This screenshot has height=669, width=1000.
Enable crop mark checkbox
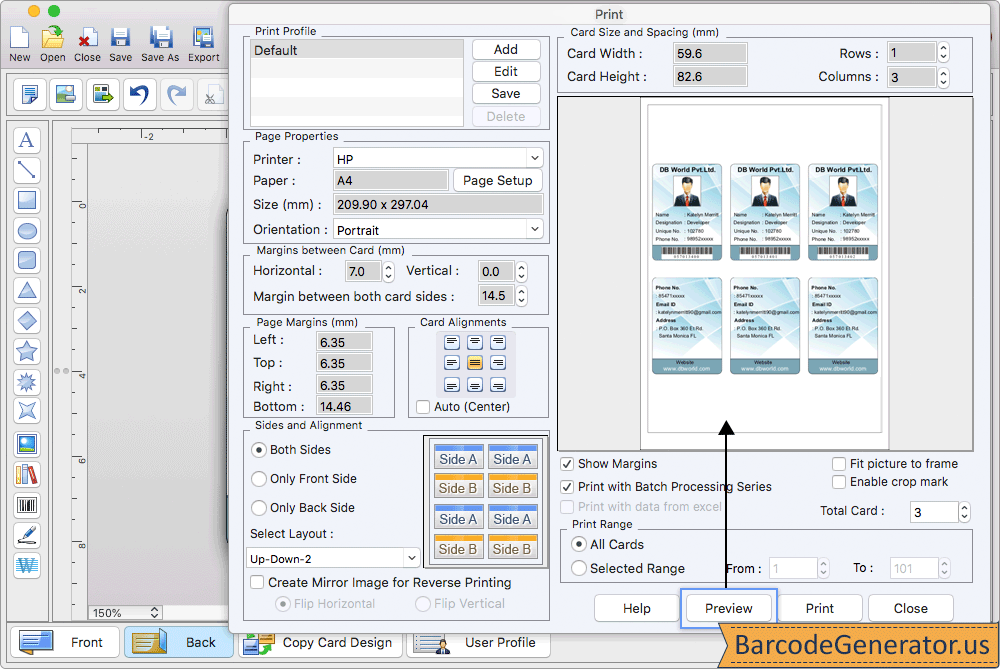pyautogui.click(x=839, y=482)
